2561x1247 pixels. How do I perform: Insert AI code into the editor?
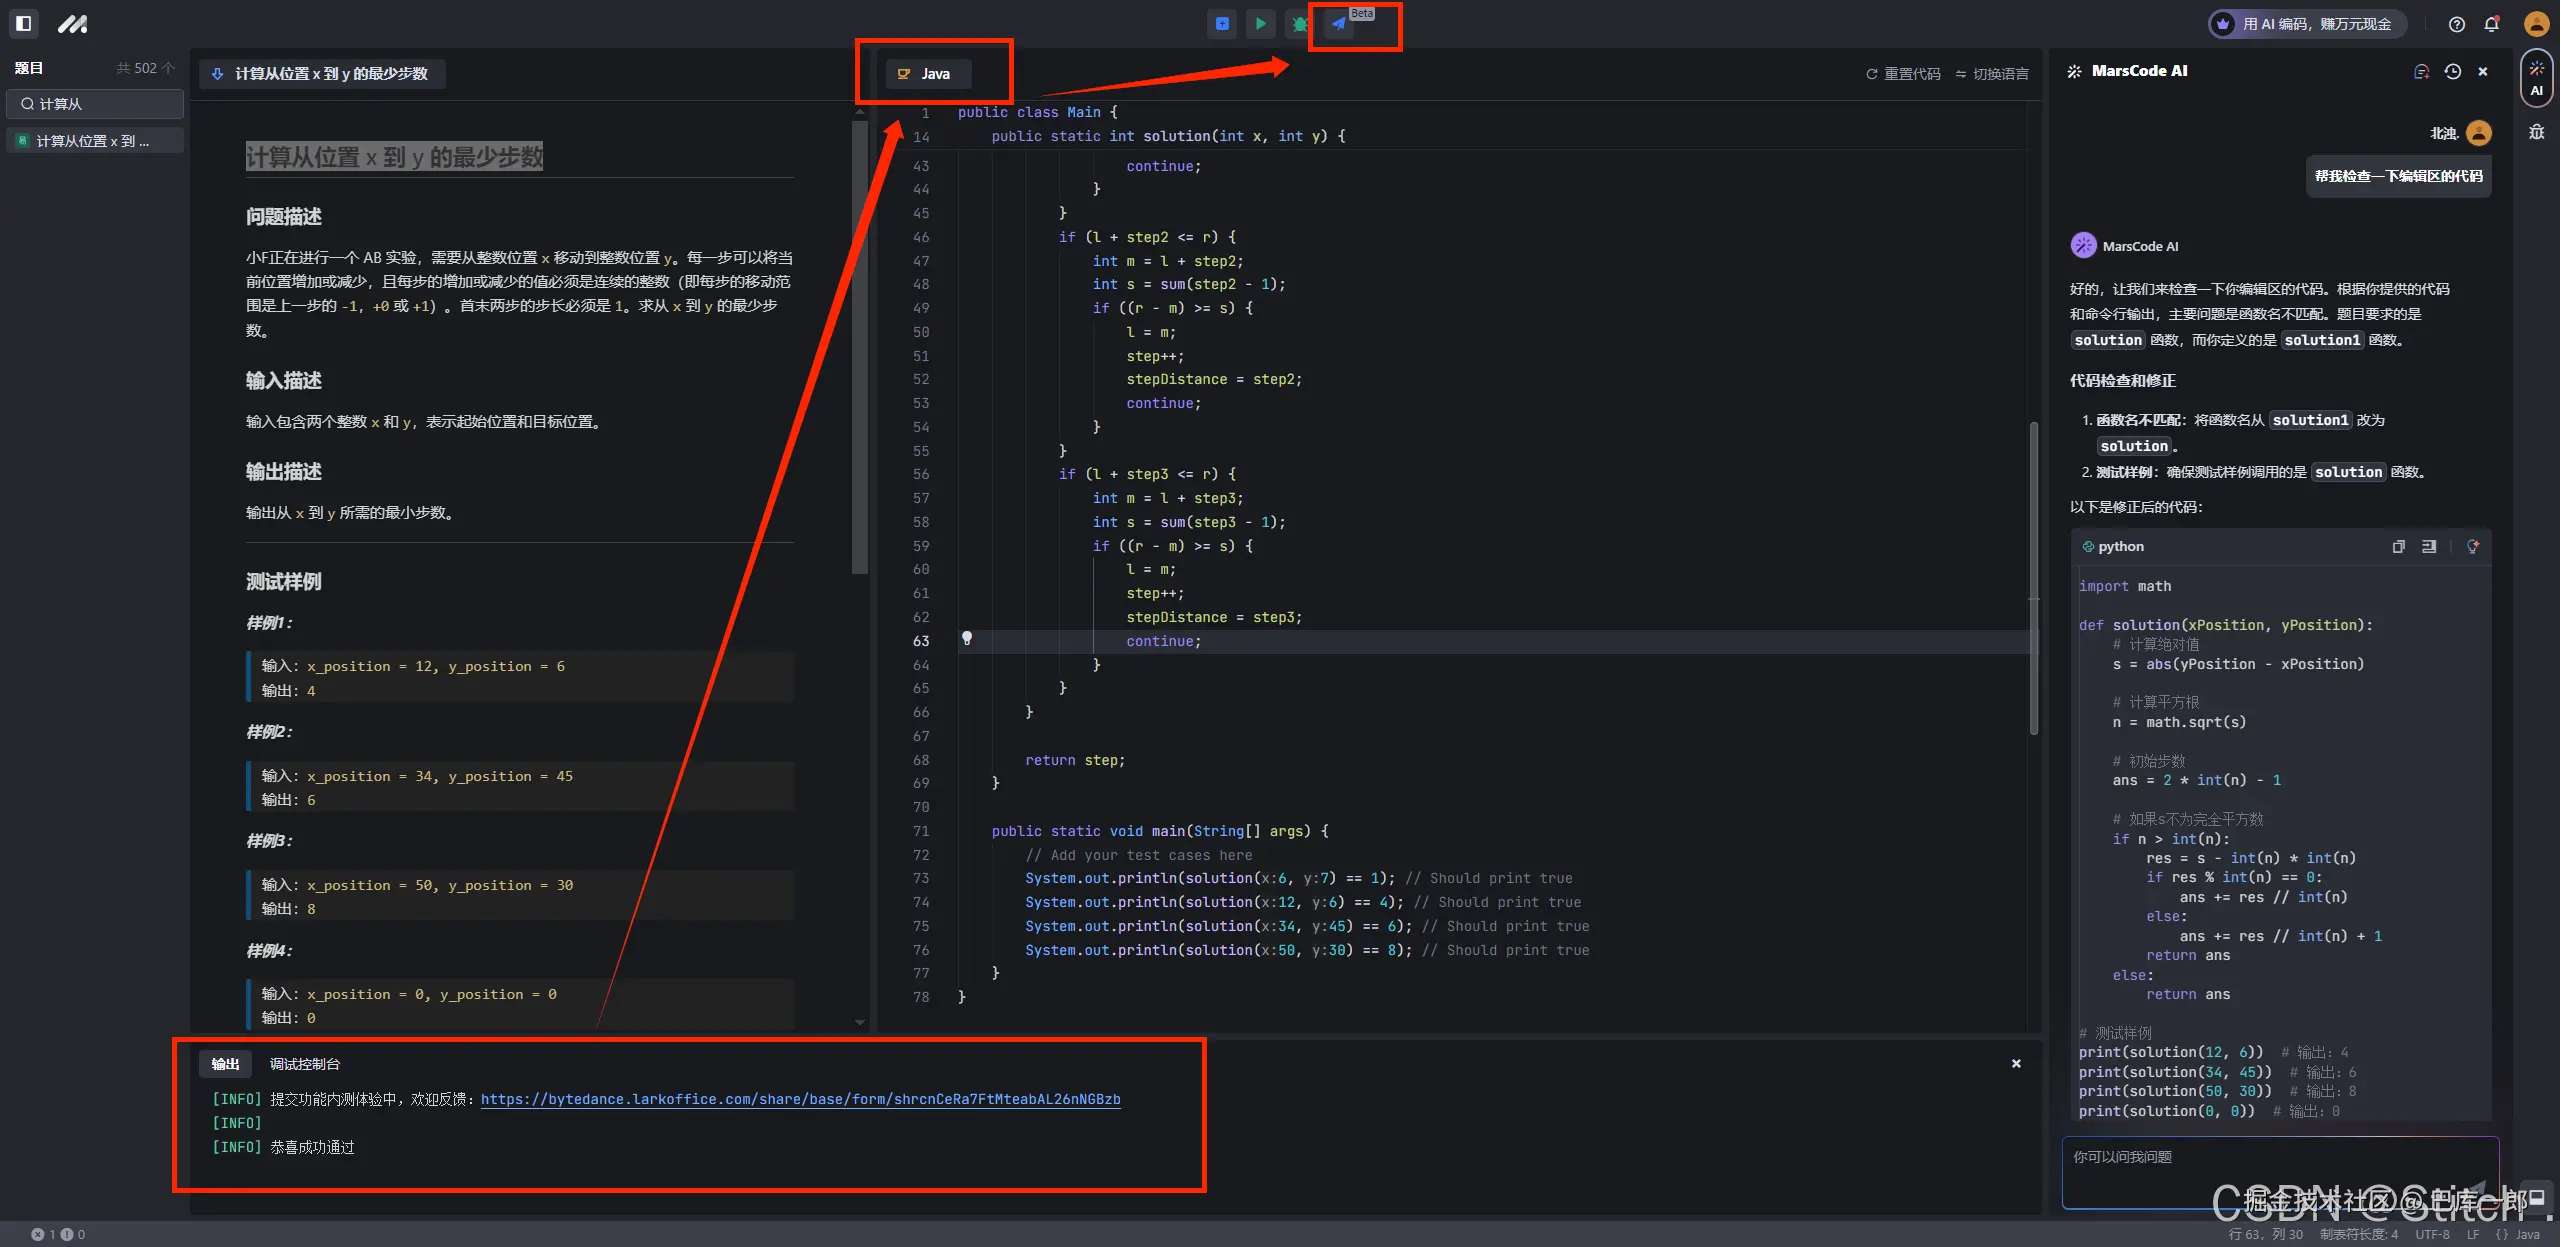(2429, 547)
